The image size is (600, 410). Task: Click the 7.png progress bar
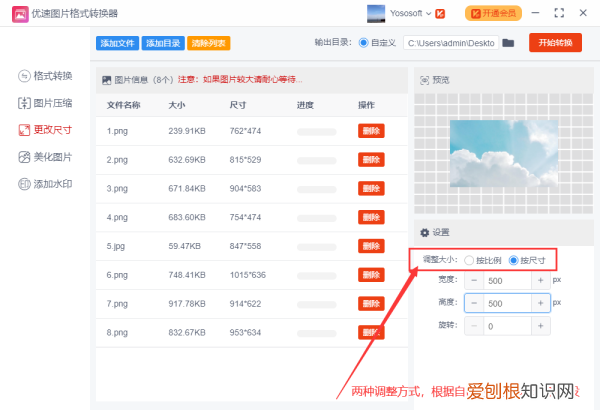point(316,305)
